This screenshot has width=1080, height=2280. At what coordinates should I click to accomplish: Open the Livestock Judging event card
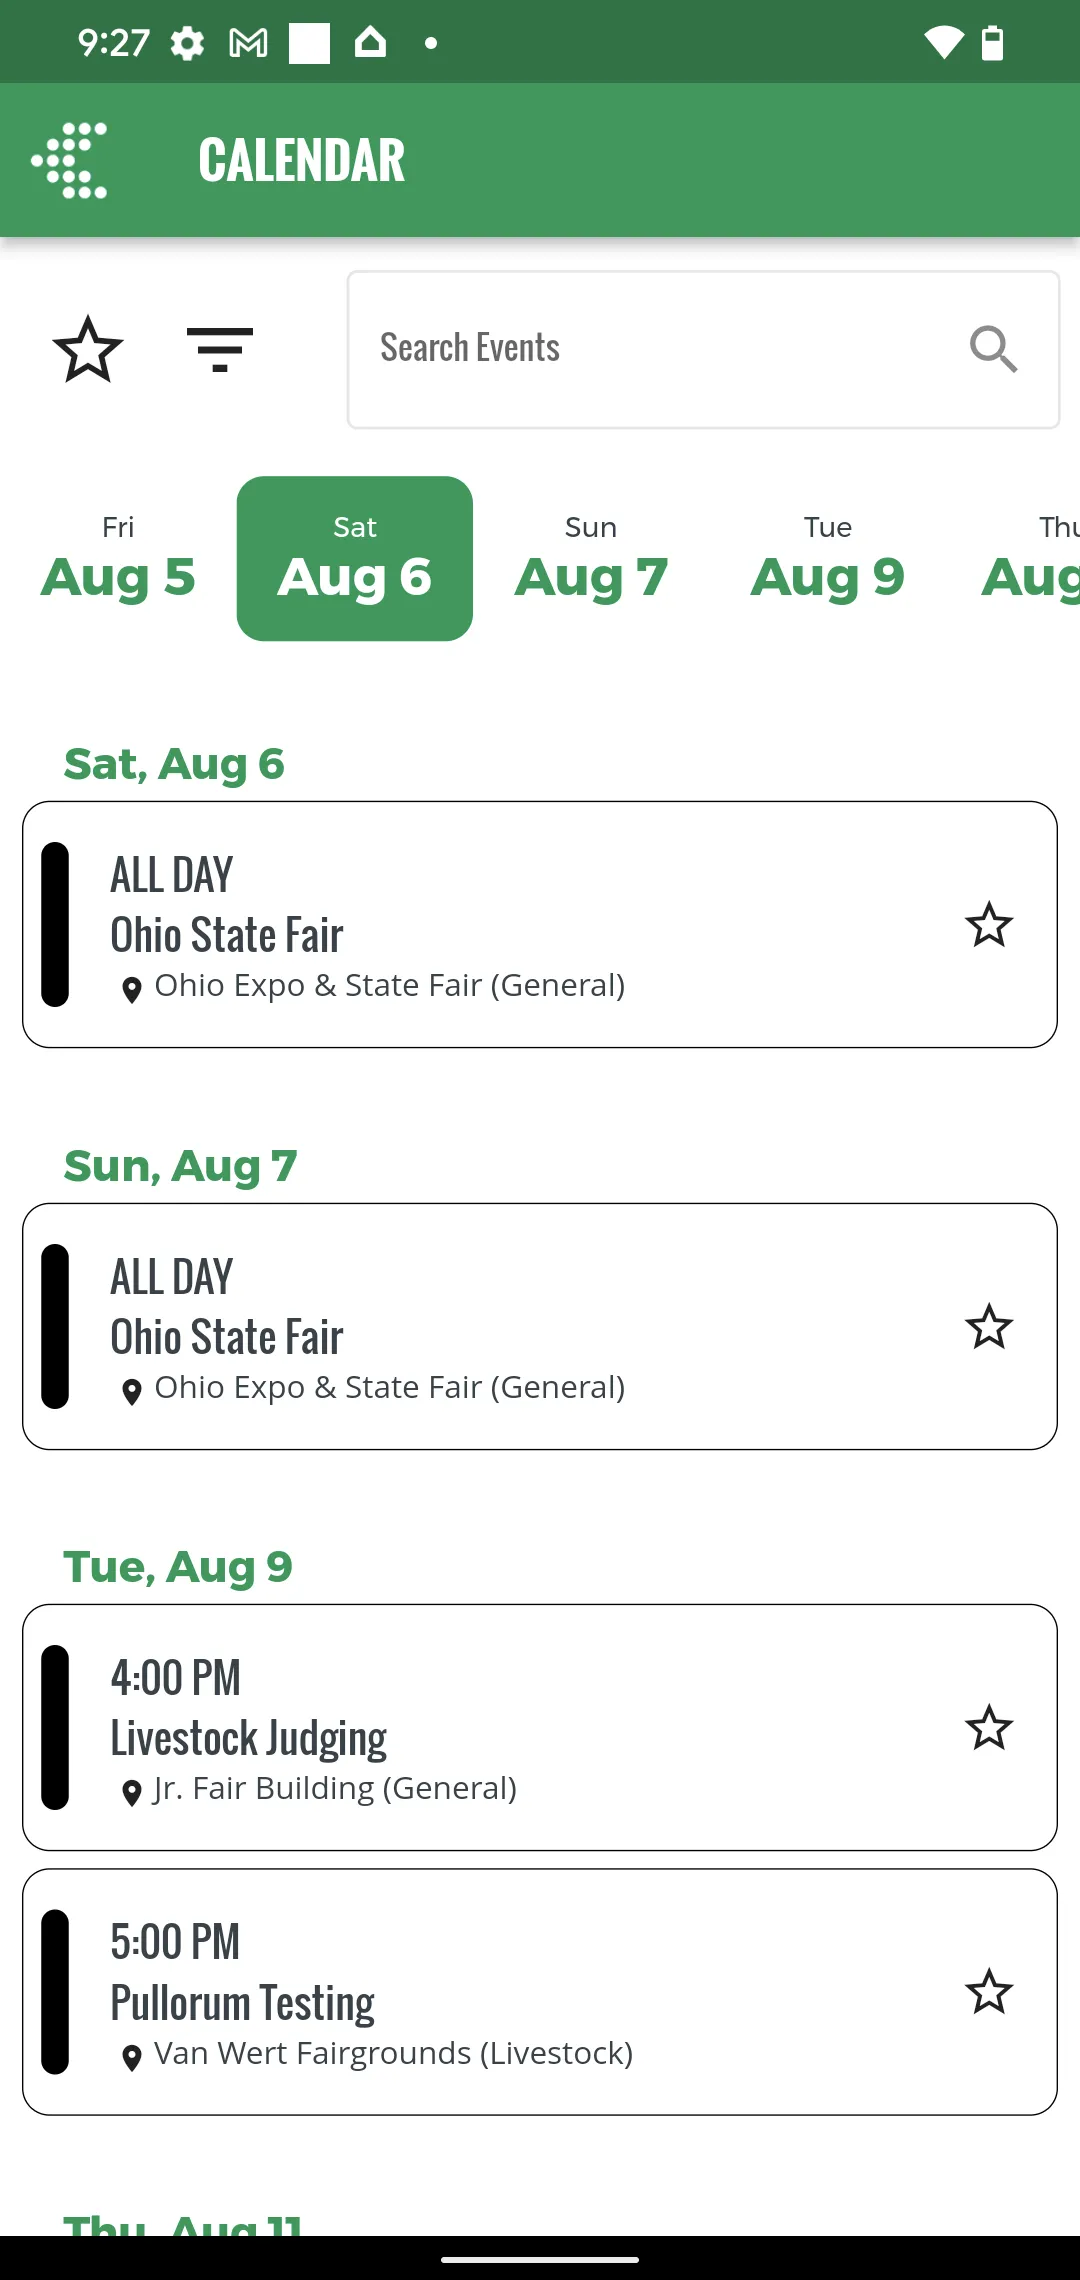point(540,1728)
